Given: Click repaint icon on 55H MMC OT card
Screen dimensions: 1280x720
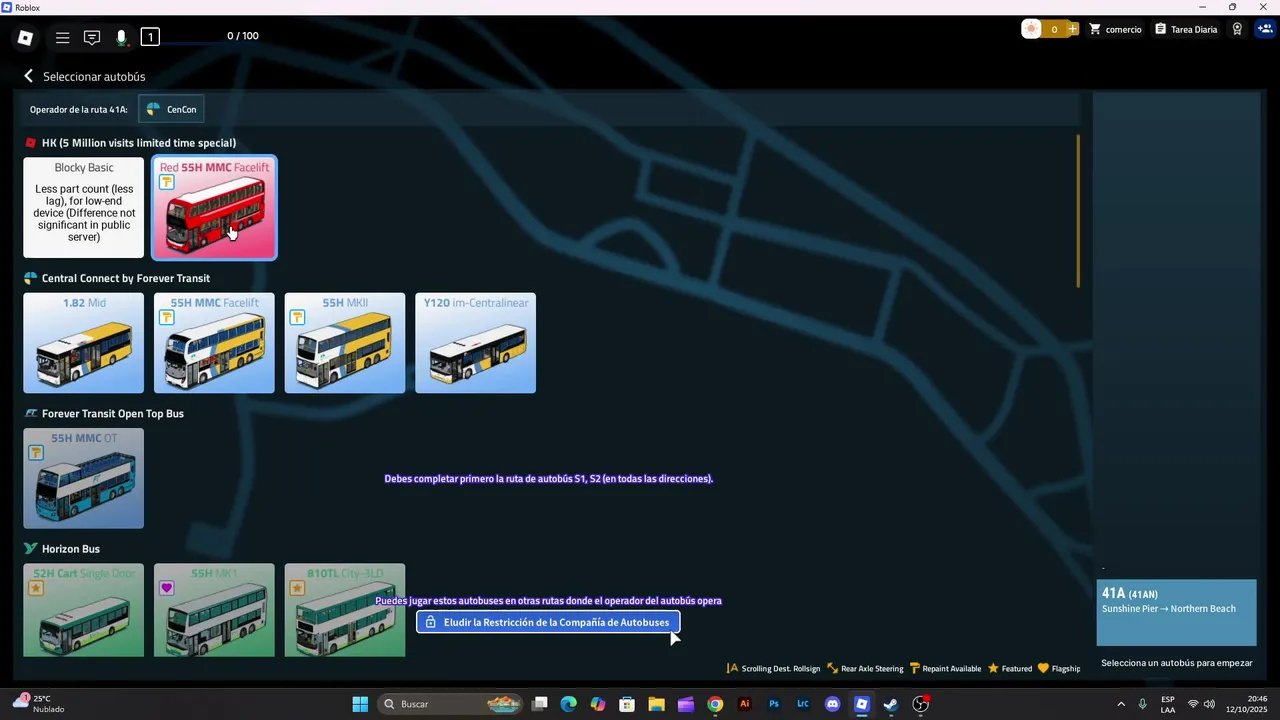Looking at the screenshot, I should (x=36, y=452).
